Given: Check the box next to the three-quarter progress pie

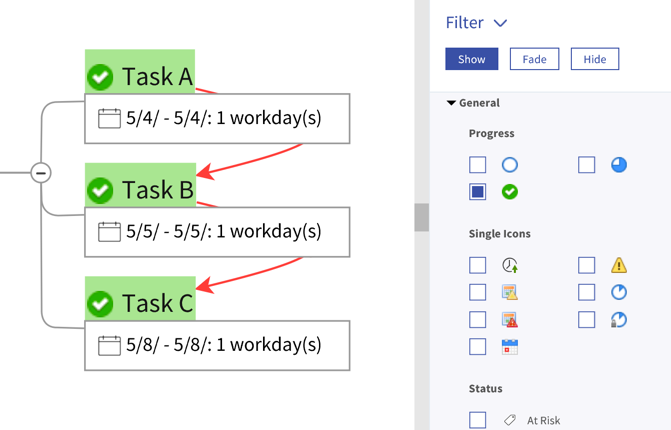Looking at the screenshot, I should pos(587,165).
